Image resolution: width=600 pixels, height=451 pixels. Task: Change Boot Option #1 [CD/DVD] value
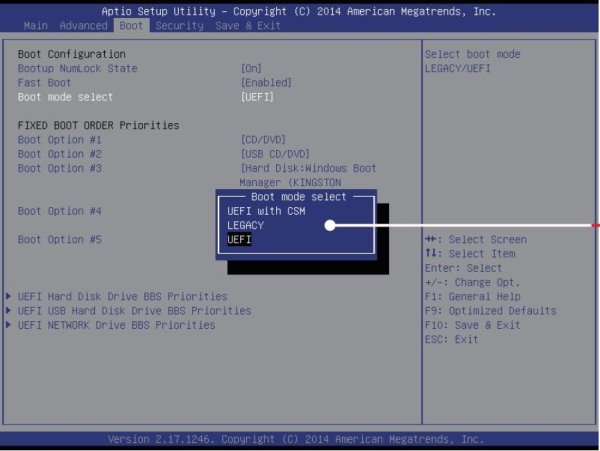pos(263,140)
